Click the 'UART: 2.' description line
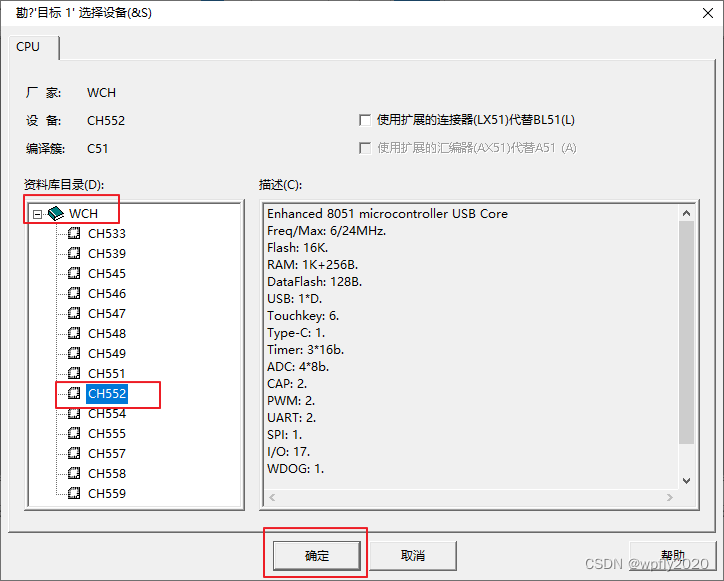 click(x=291, y=418)
